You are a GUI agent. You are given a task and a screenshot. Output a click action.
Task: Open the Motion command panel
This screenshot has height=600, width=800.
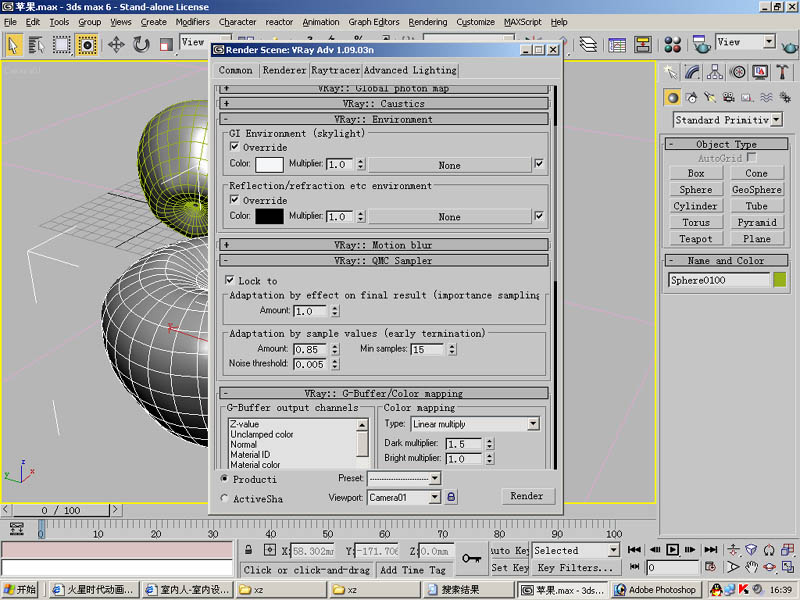[x=738, y=72]
